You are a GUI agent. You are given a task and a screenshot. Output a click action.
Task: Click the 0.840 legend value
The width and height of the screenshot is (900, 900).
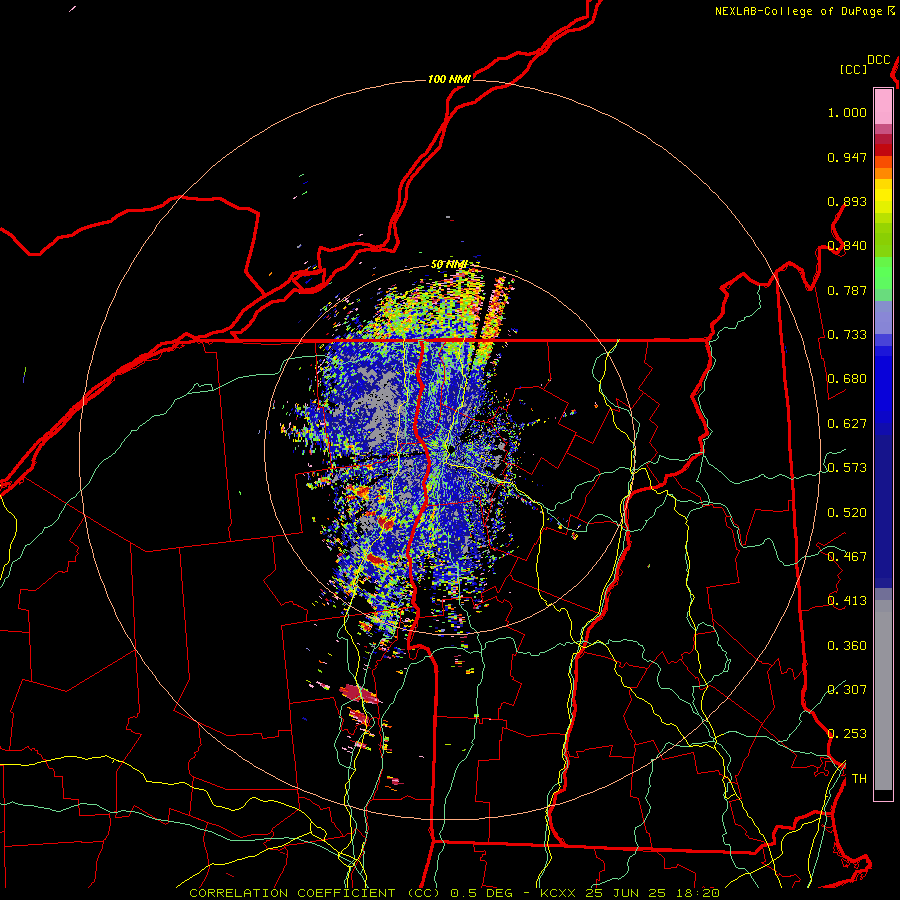pos(847,246)
